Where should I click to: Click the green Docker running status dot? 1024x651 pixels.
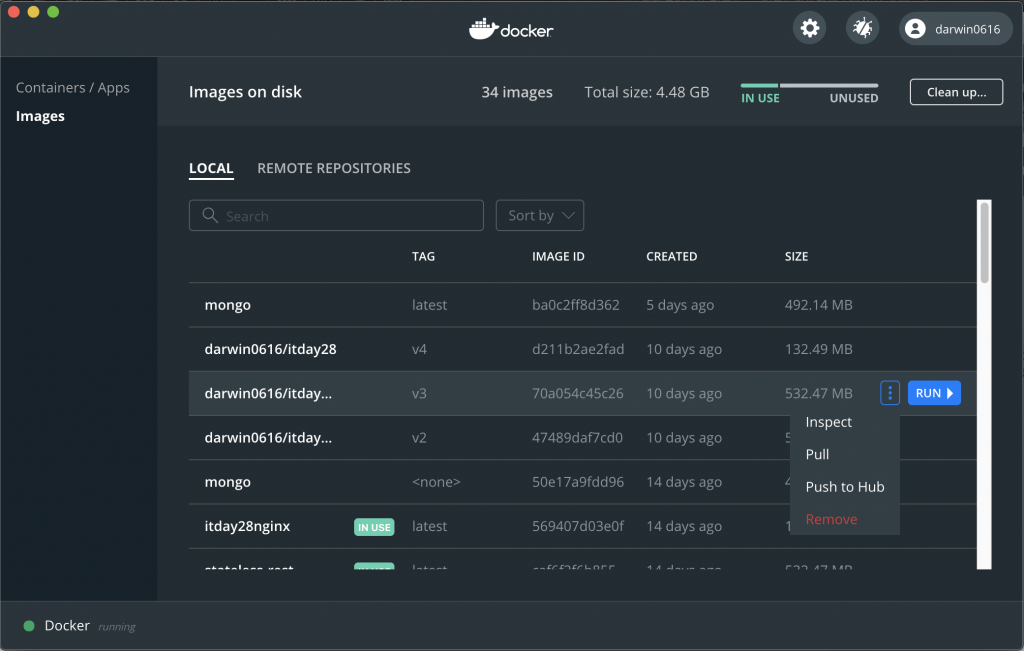coord(30,626)
